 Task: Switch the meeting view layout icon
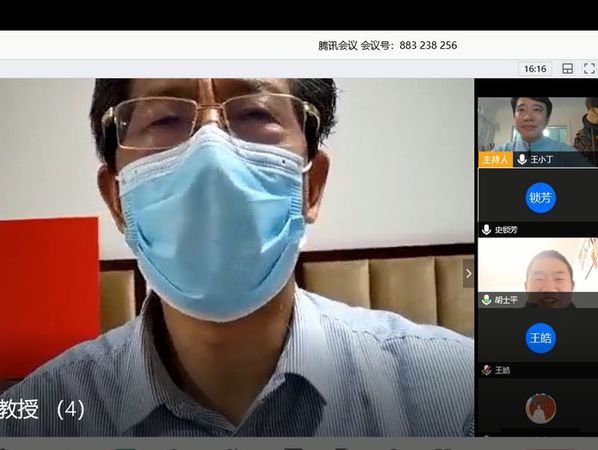pos(567,69)
